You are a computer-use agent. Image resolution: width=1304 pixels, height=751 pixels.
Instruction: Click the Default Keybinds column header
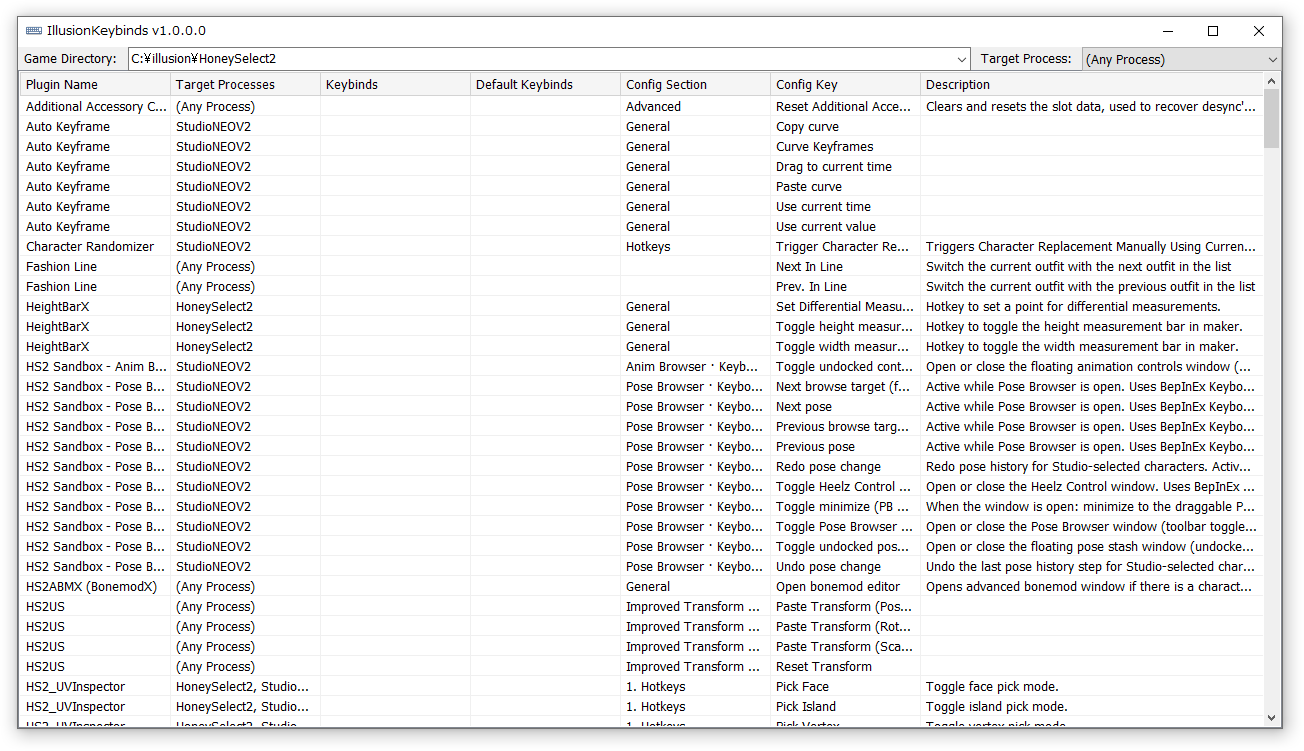(546, 85)
